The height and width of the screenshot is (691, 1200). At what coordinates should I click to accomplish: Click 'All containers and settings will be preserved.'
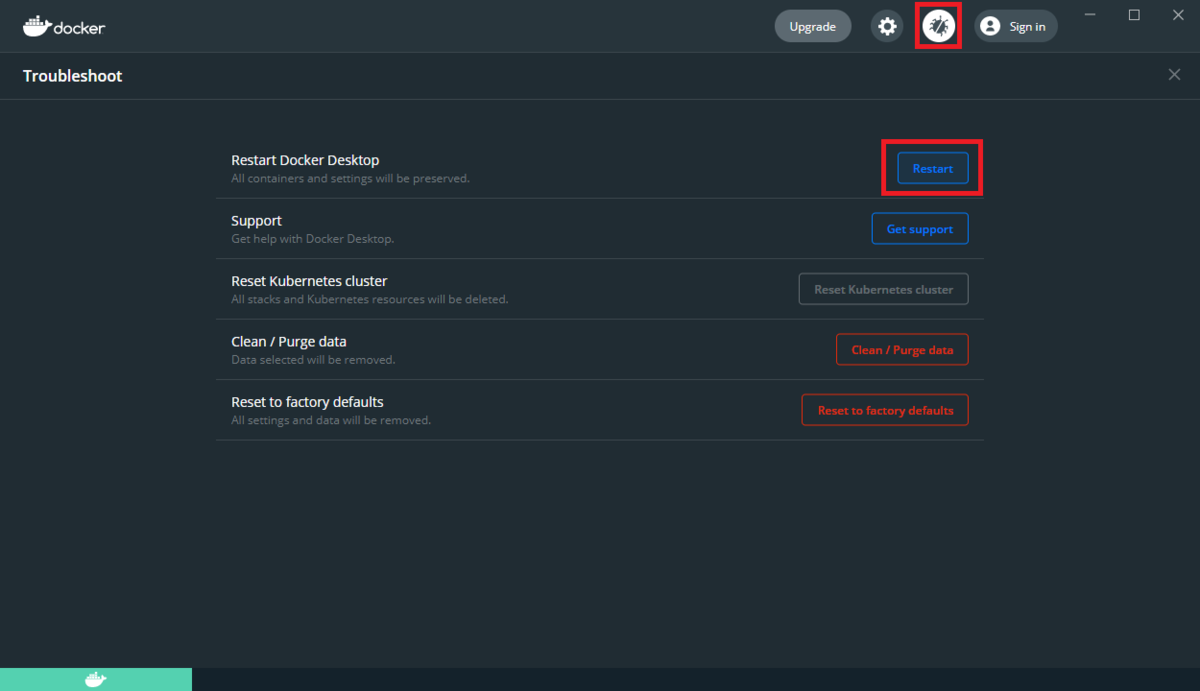click(350, 179)
